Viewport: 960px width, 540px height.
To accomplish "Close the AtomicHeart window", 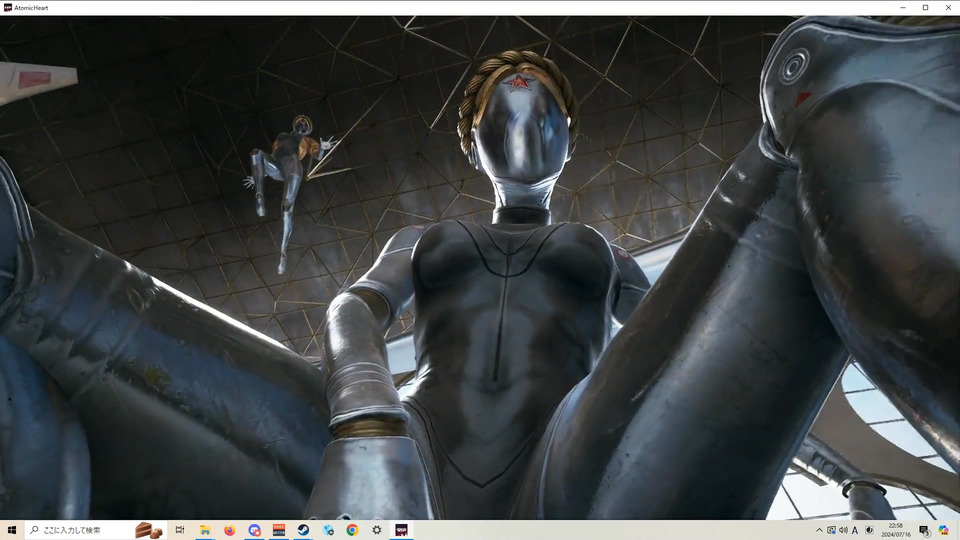I will pyautogui.click(x=948, y=7).
